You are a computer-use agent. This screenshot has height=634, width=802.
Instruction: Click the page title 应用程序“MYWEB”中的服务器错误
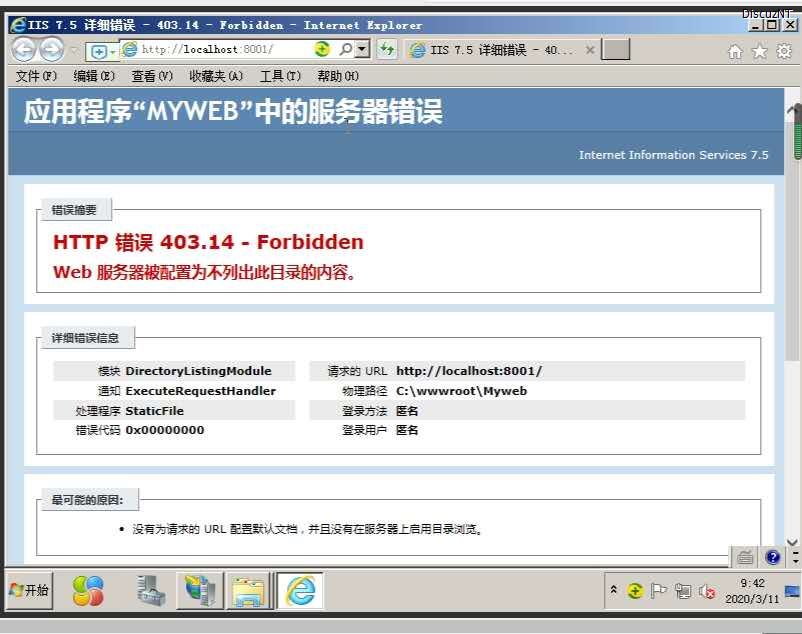(x=233, y=111)
